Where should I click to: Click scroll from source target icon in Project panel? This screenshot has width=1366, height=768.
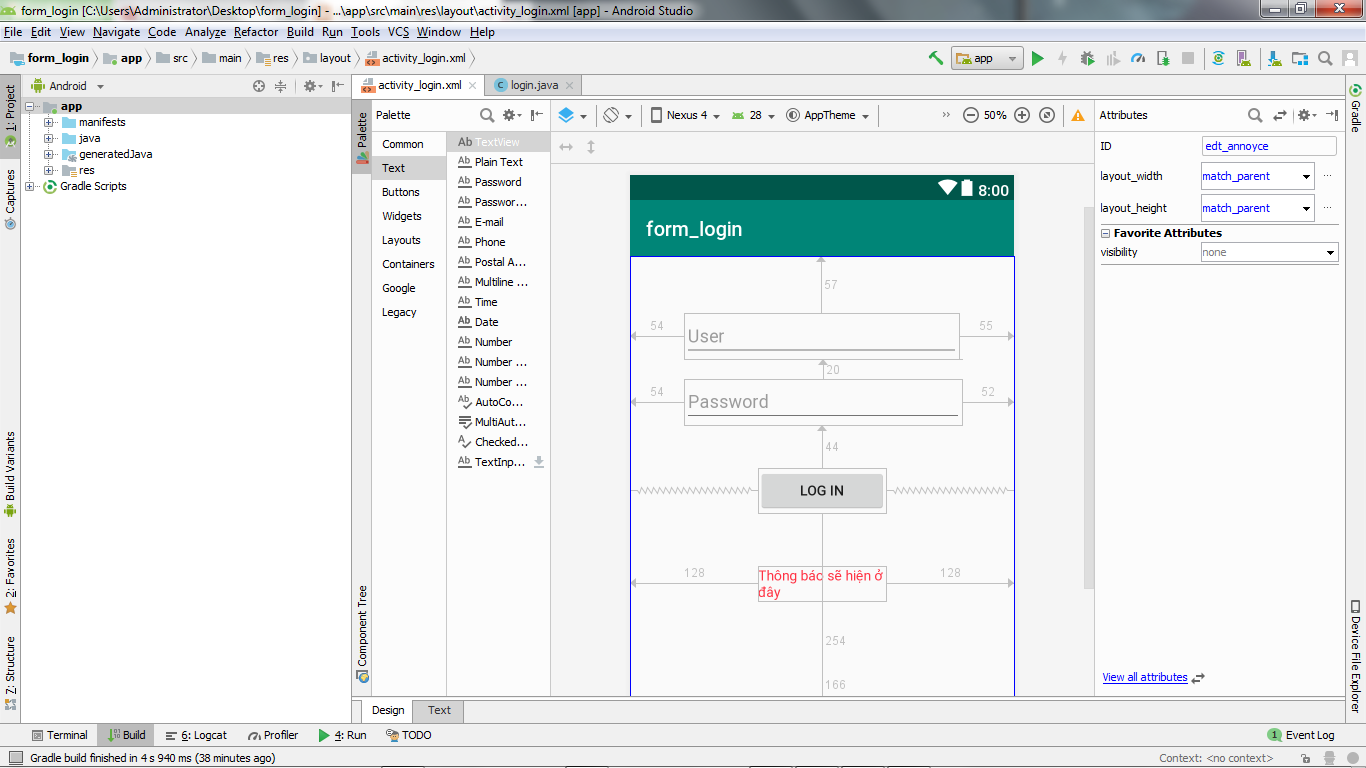coord(259,86)
